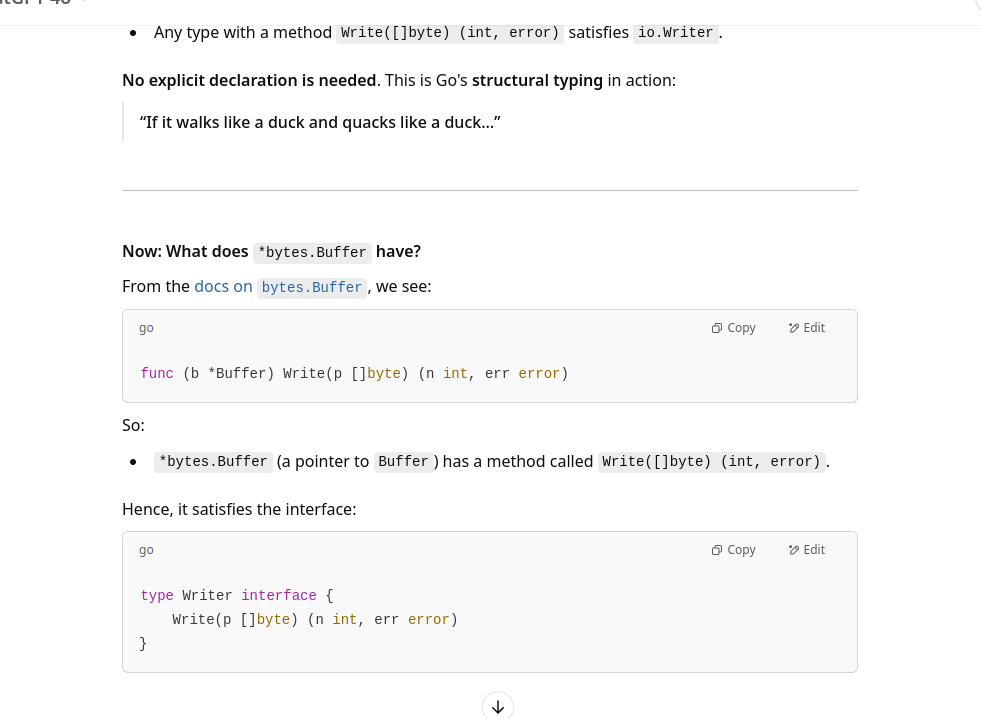This screenshot has width=981, height=719.
Task: Click the duck quote blockquote text
Action: point(320,123)
